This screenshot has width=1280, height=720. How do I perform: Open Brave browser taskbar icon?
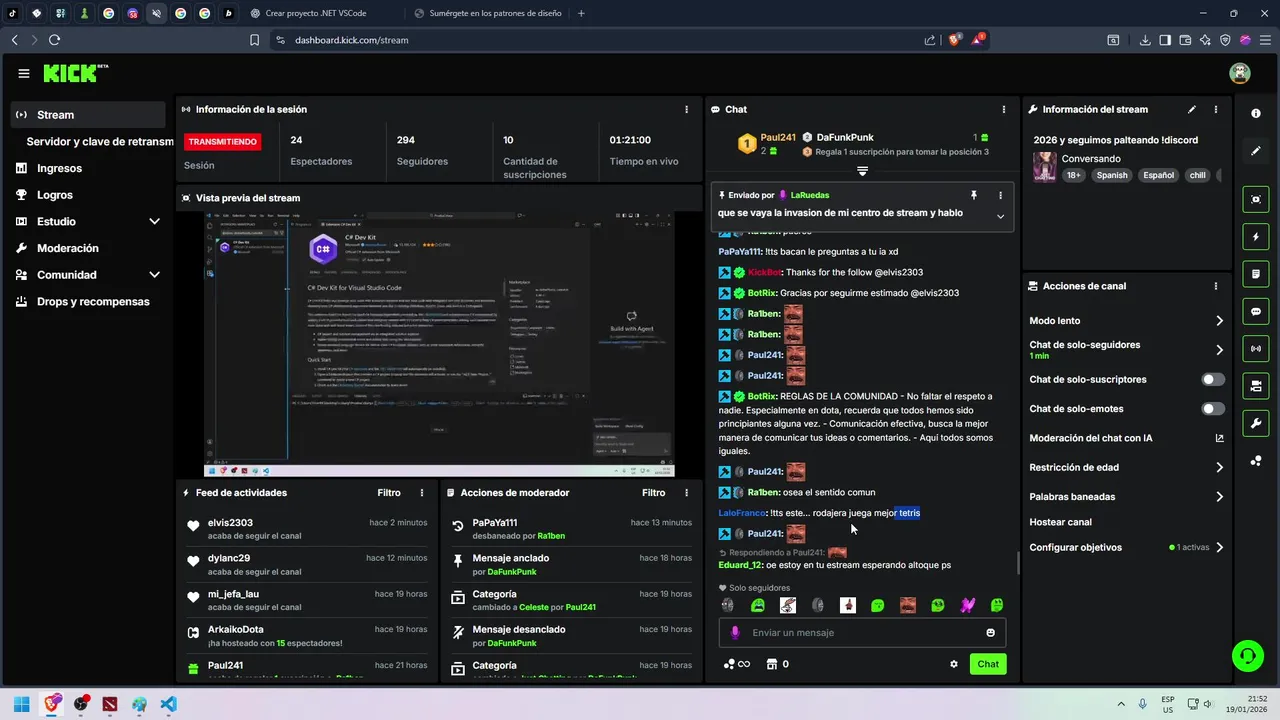tap(51, 704)
